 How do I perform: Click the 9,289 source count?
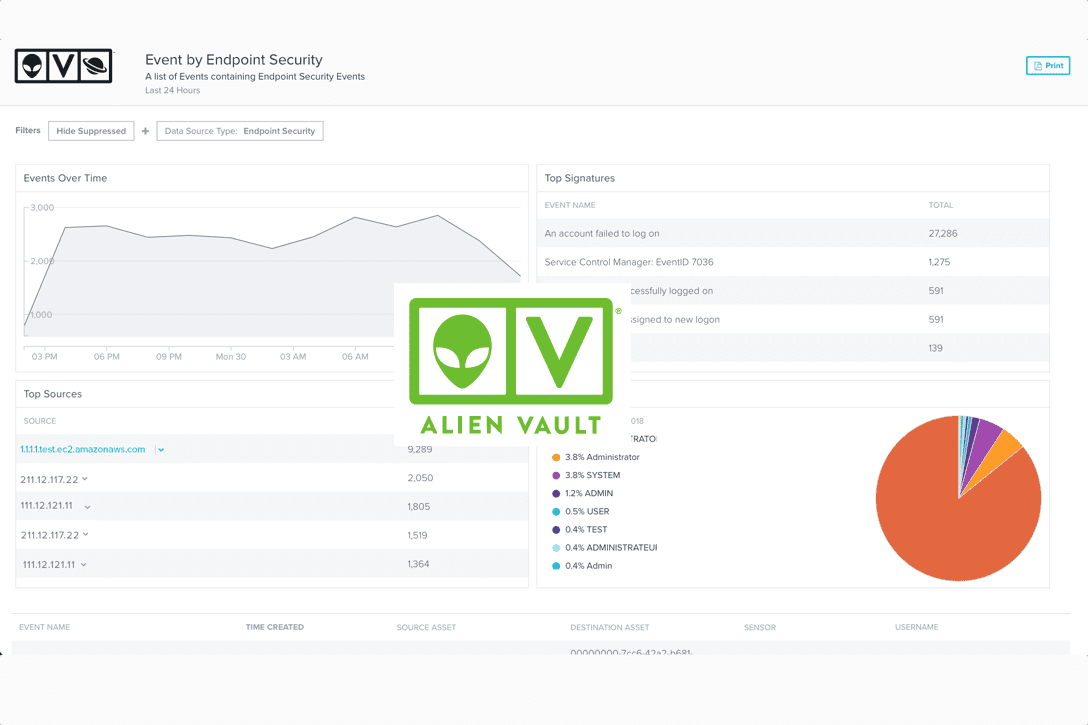click(419, 450)
